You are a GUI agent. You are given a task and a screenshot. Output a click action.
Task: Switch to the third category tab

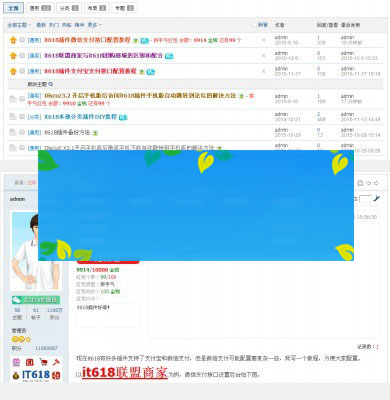69,8
